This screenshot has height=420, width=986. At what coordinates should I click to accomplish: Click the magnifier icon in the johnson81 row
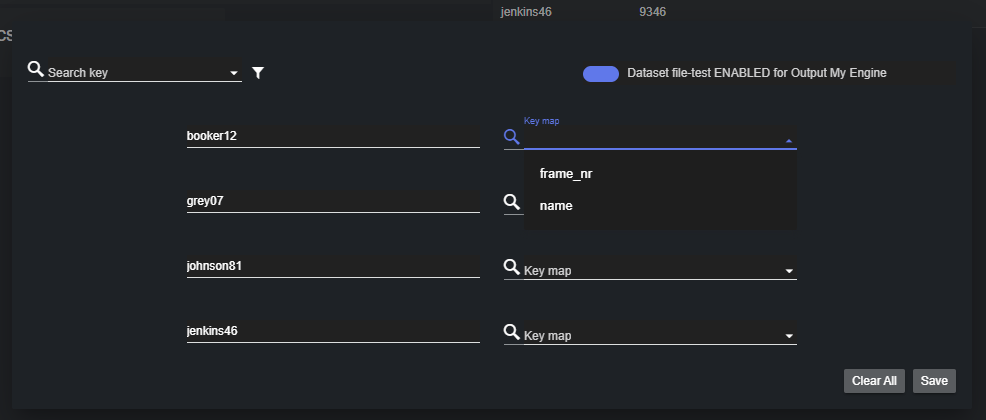click(512, 267)
